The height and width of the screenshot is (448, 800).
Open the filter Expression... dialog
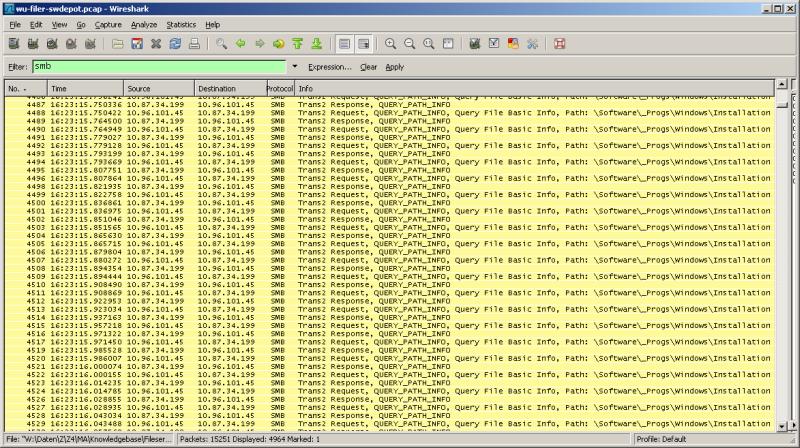330,67
